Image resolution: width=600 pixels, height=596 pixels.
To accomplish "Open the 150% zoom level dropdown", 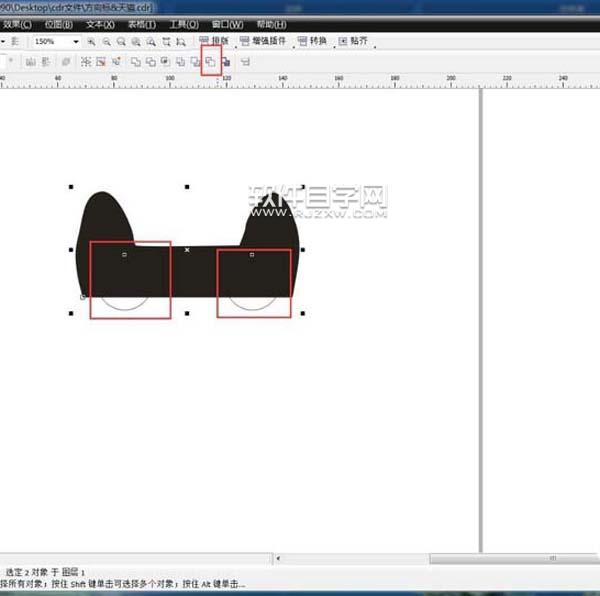I will tap(75, 42).
